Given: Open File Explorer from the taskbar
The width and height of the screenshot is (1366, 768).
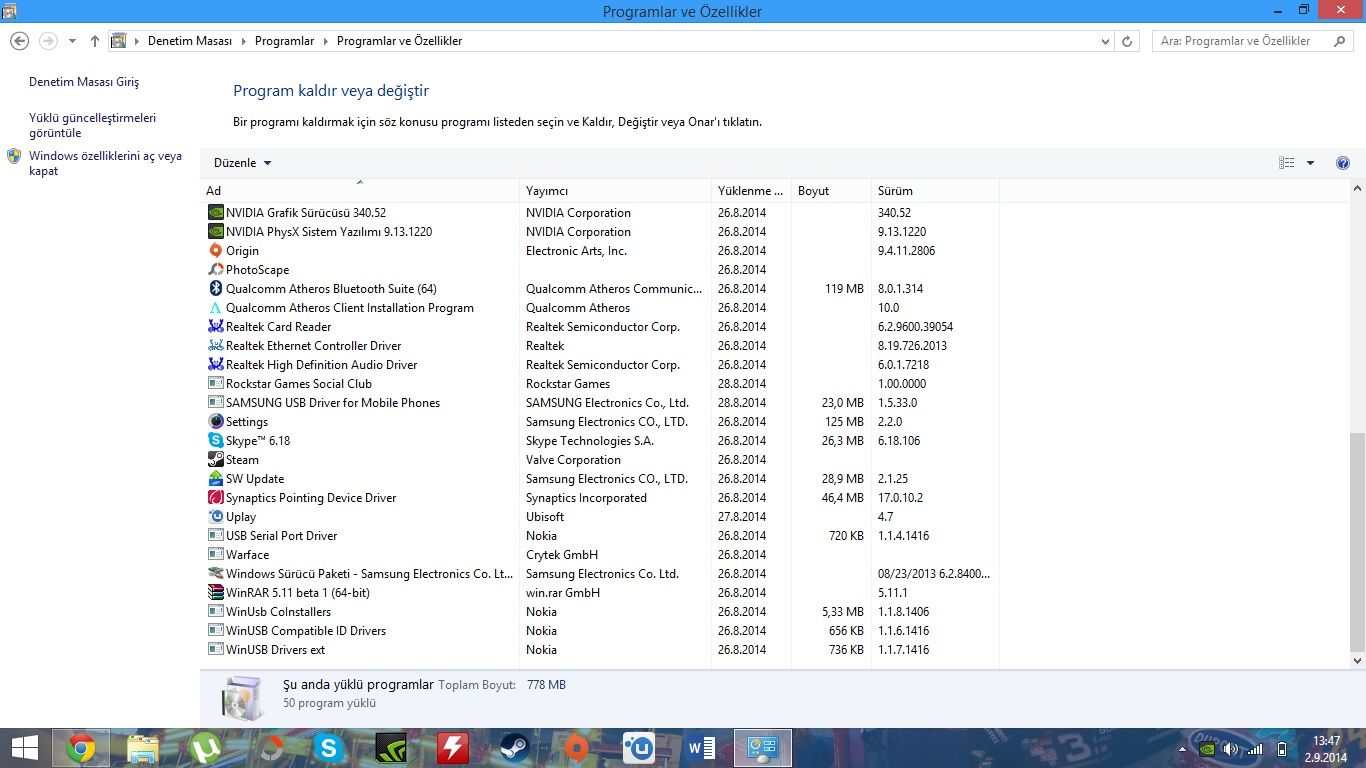Looking at the screenshot, I should tap(143, 748).
